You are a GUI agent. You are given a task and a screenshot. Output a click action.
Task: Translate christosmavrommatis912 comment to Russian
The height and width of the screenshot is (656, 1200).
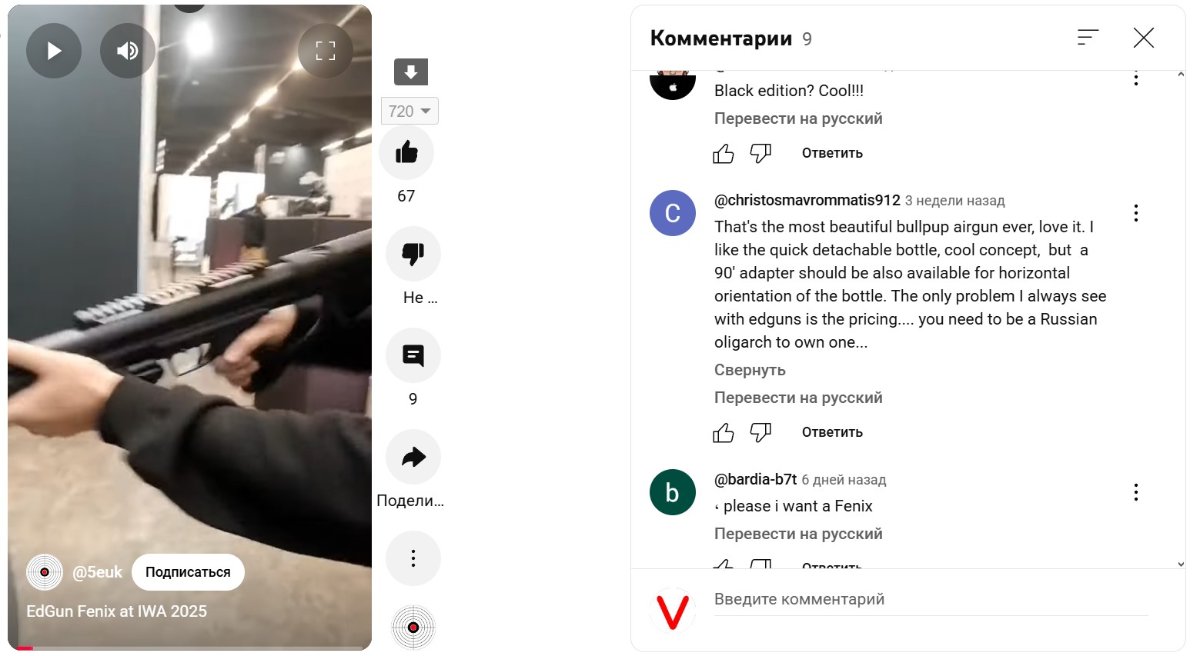tap(798, 398)
